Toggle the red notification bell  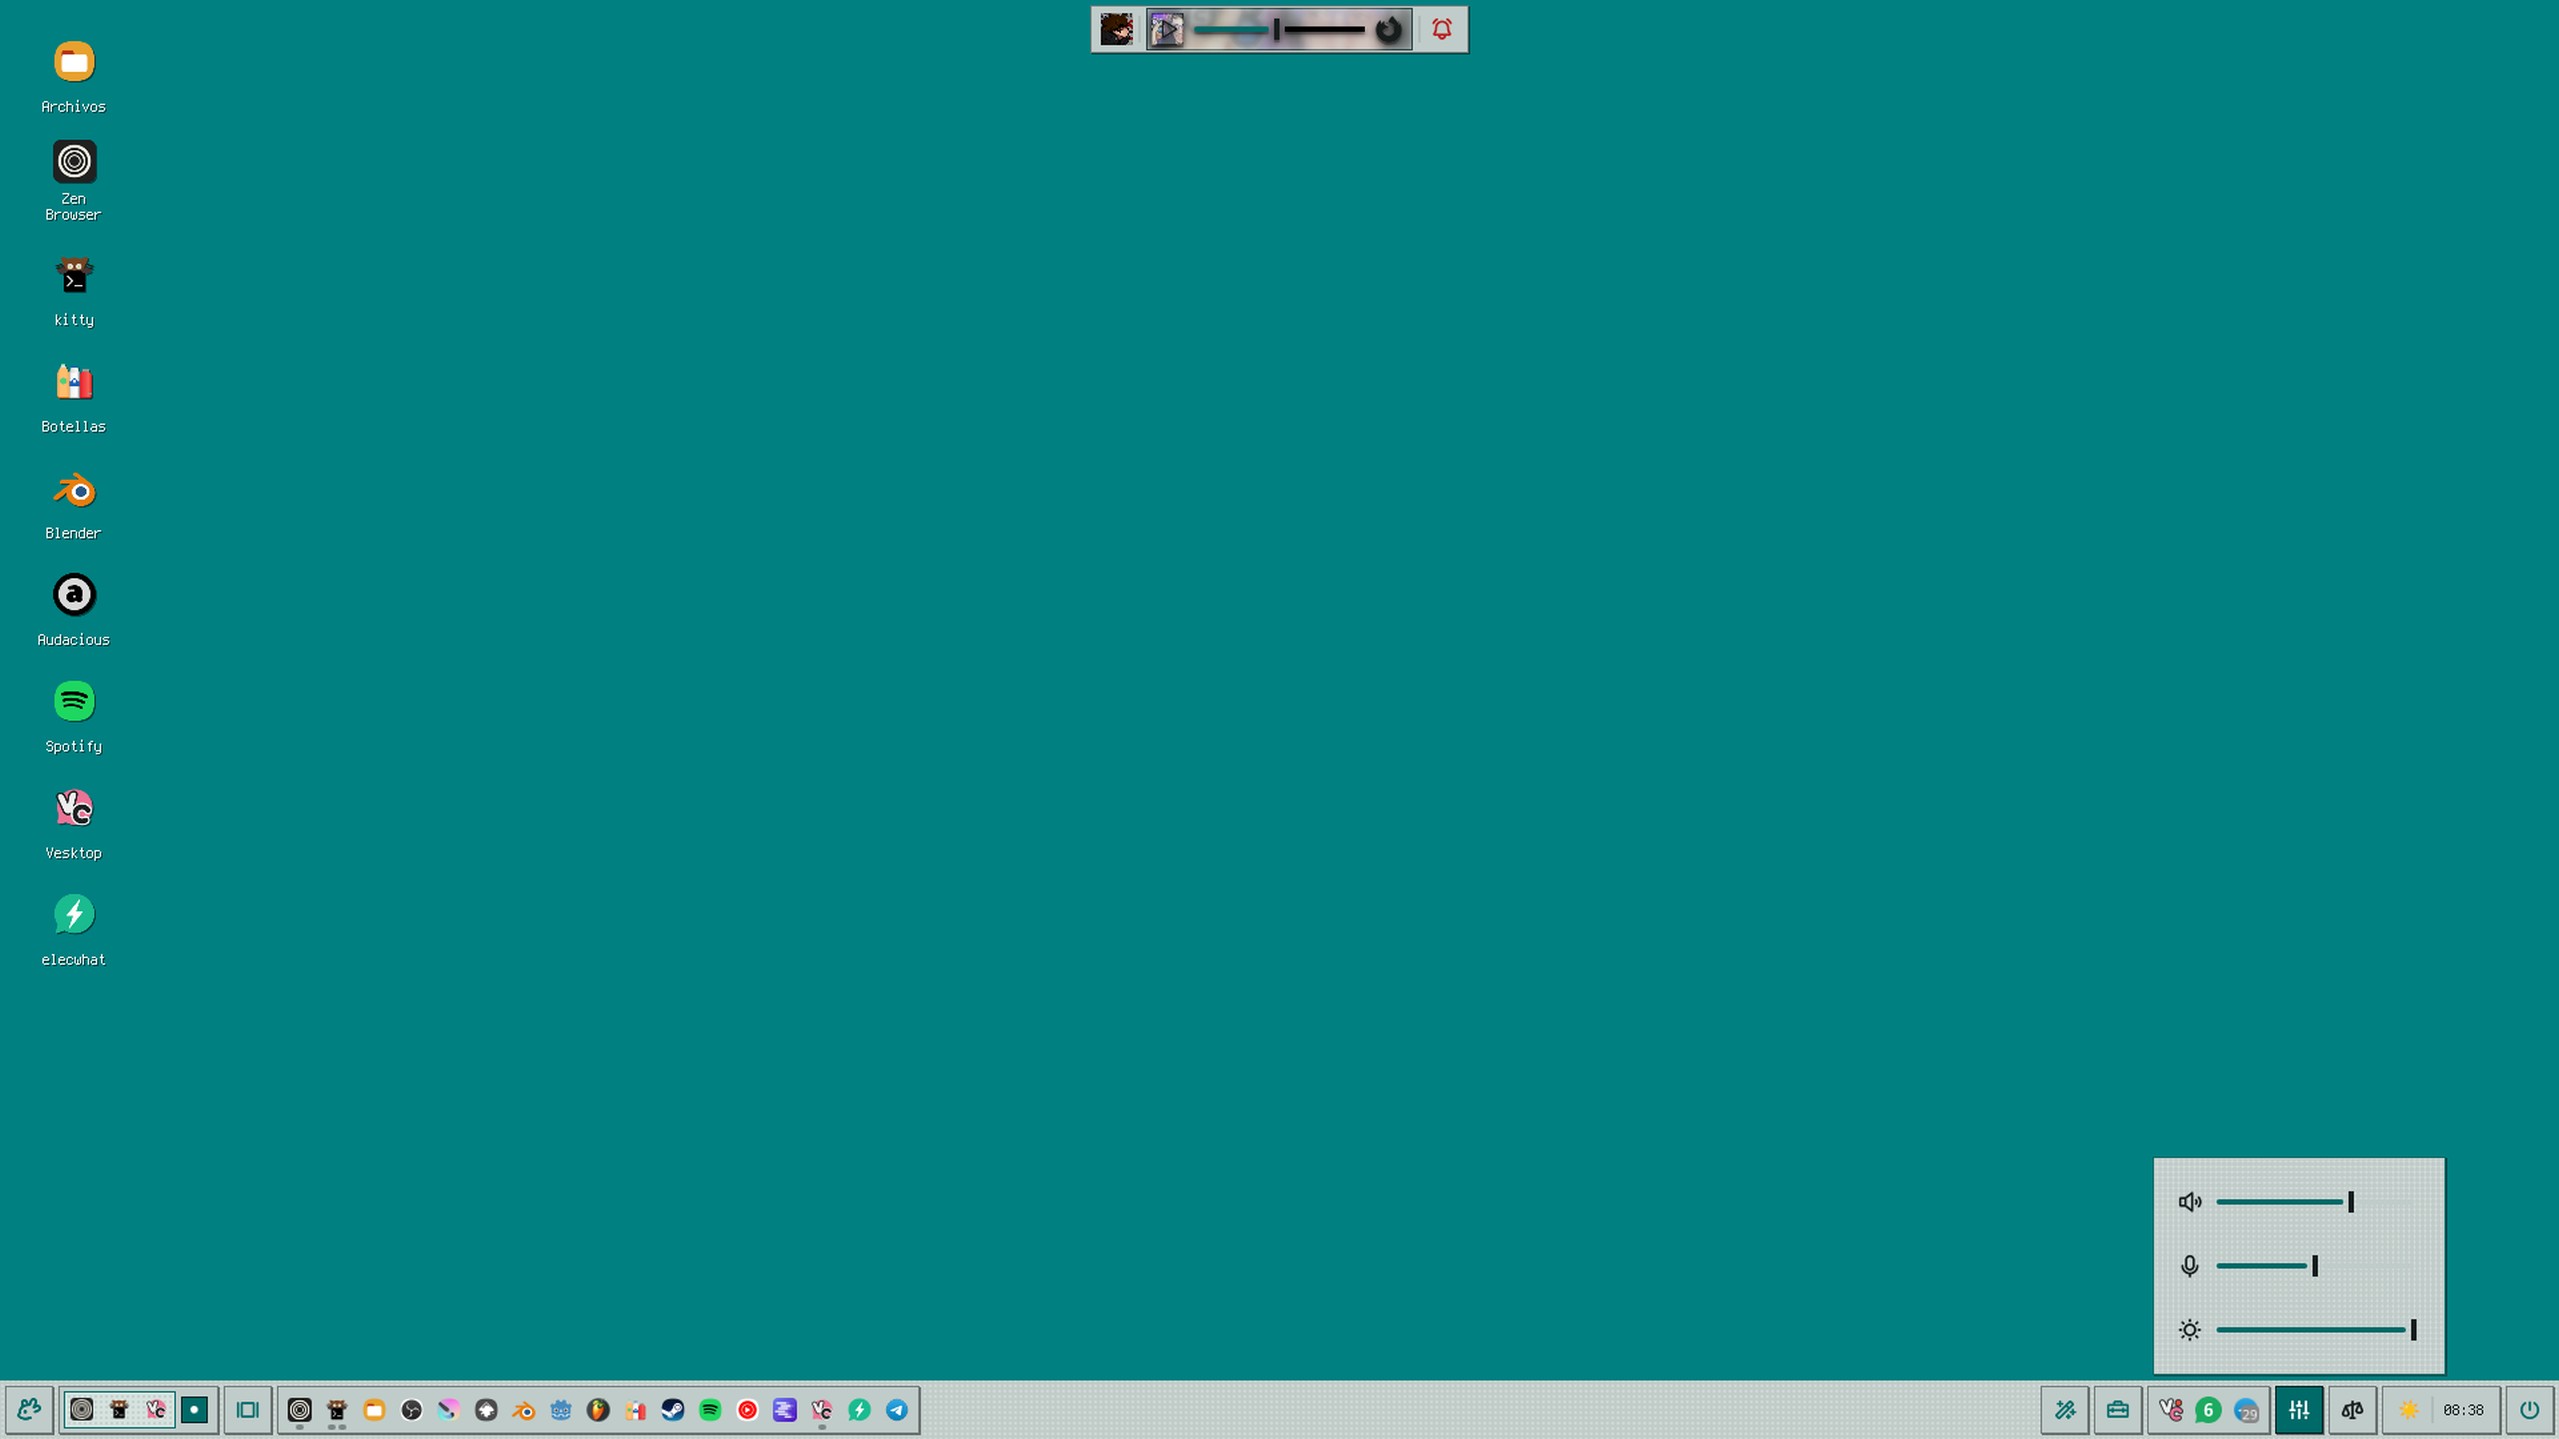[1441, 30]
